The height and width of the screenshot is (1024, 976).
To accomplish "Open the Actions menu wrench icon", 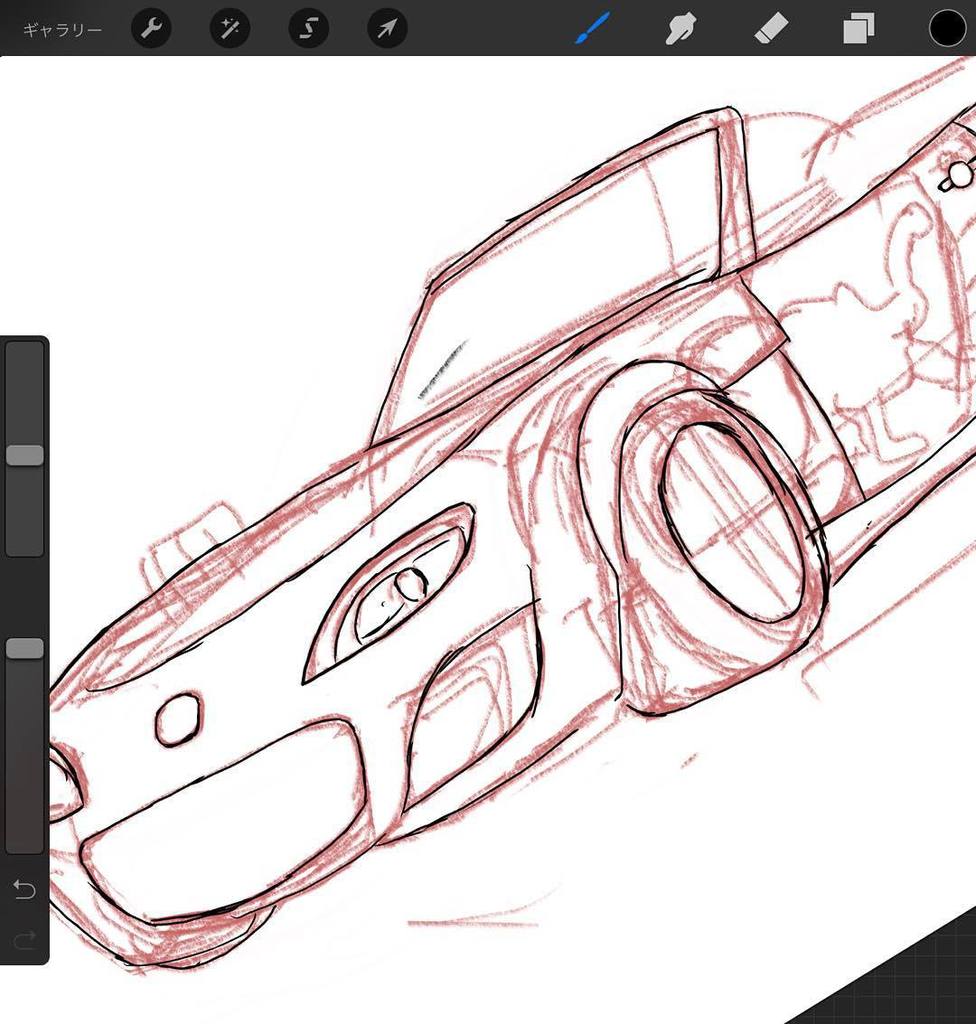I will point(152,28).
